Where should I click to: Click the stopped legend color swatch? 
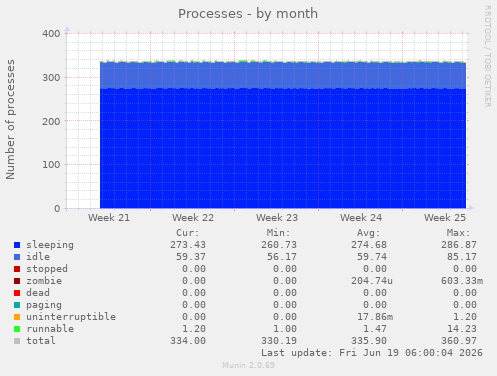tap(17, 269)
